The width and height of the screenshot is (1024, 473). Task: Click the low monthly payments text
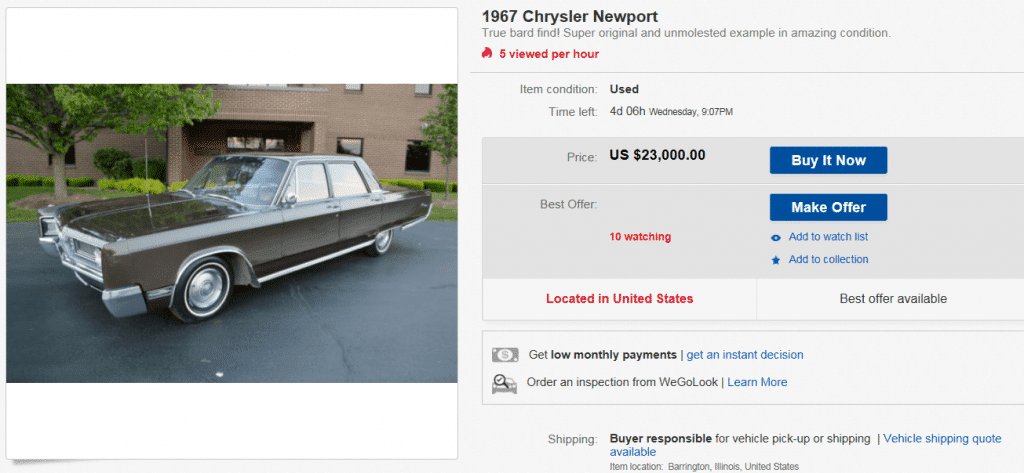tap(614, 355)
